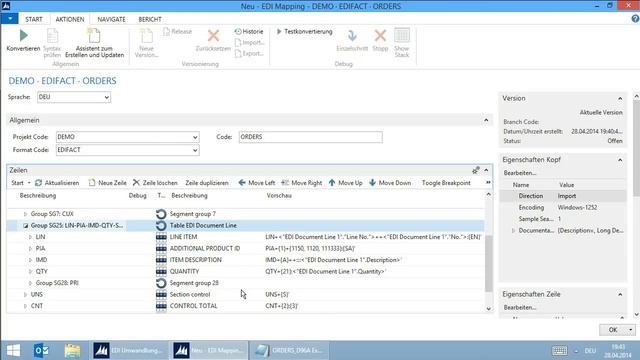Viewport: 640px width, 360px height.
Task: Click the Konvertieren play icon
Action: point(24,36)
